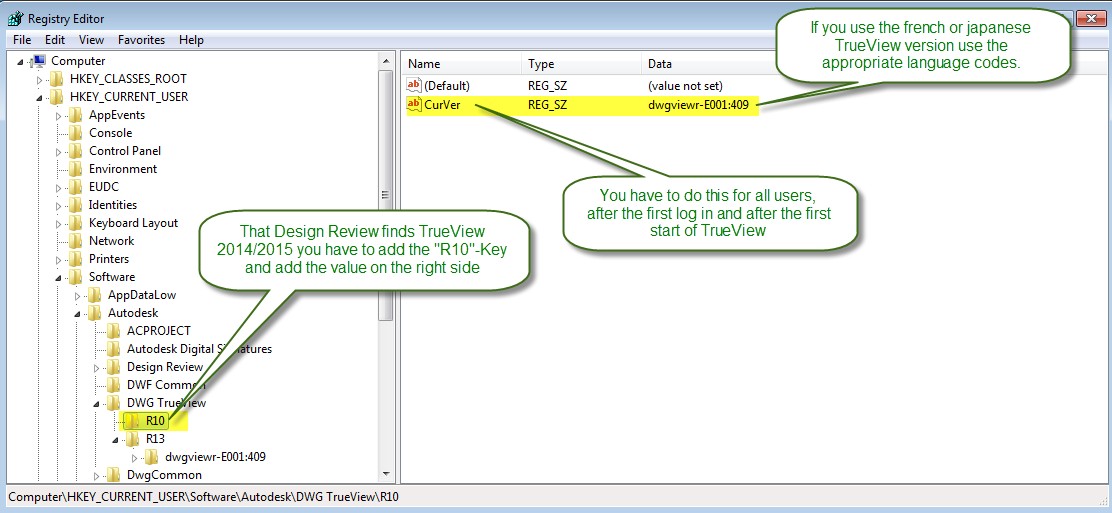This screenshot has height=513, width=1112.
Task: Collapse the HKEY_CURRENT_USER node
Action: point(40,97)
